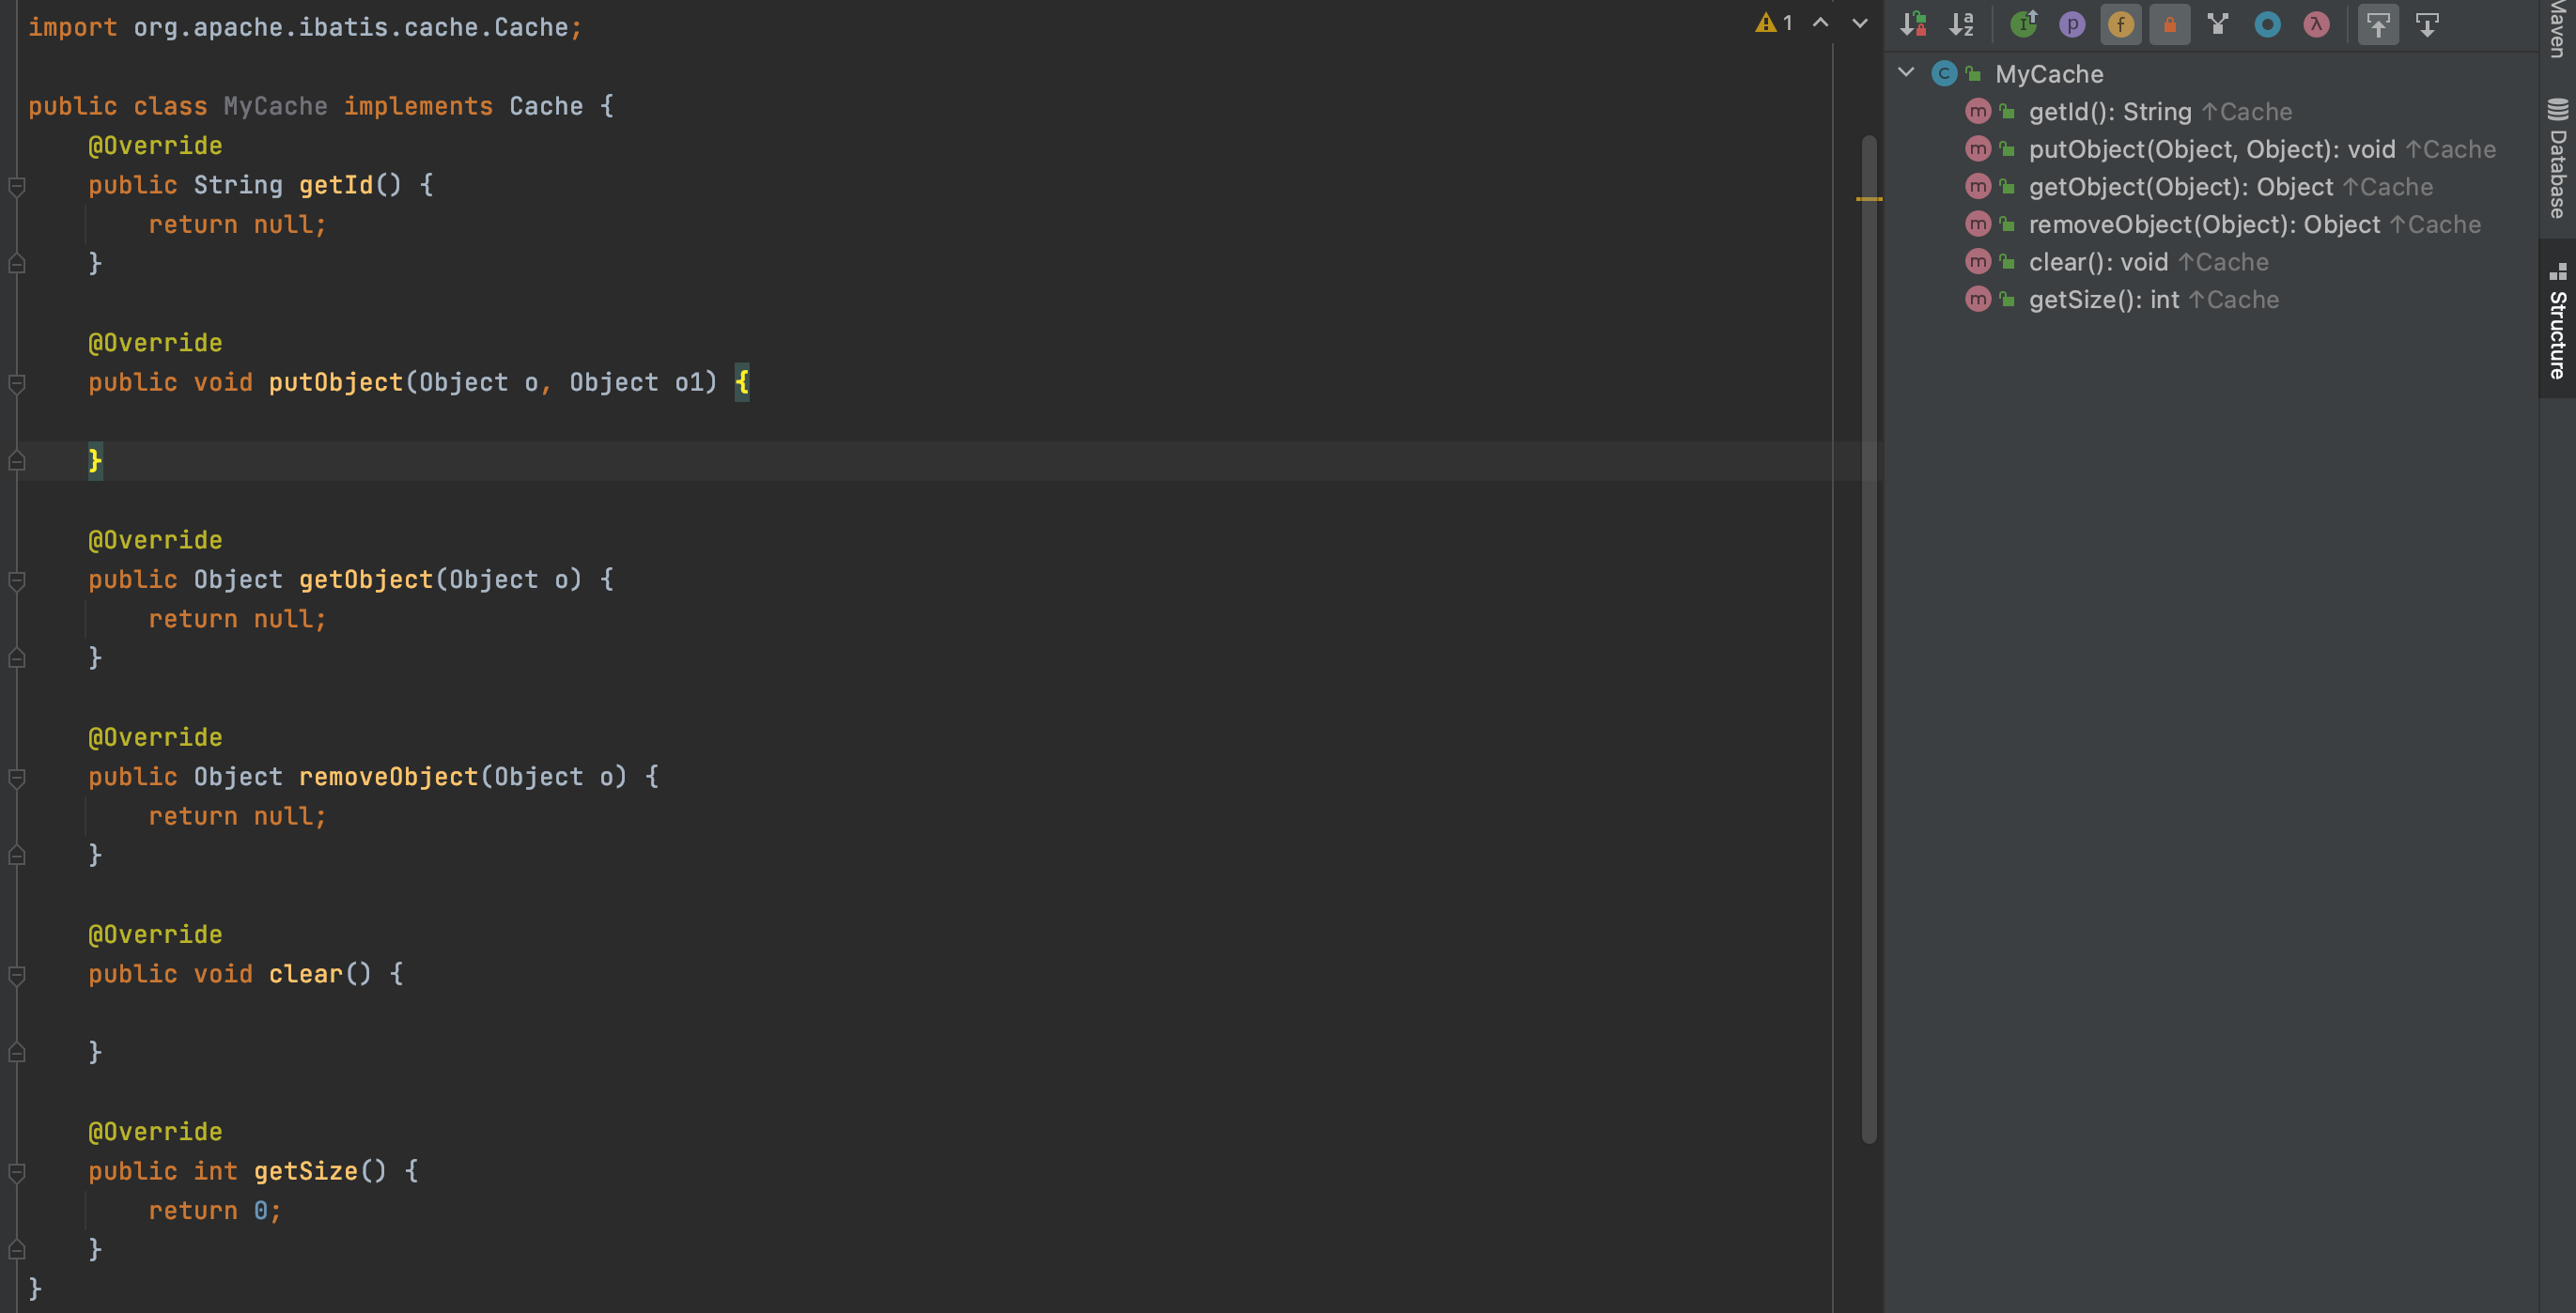Show anonymous classes in Structure

2267,24
